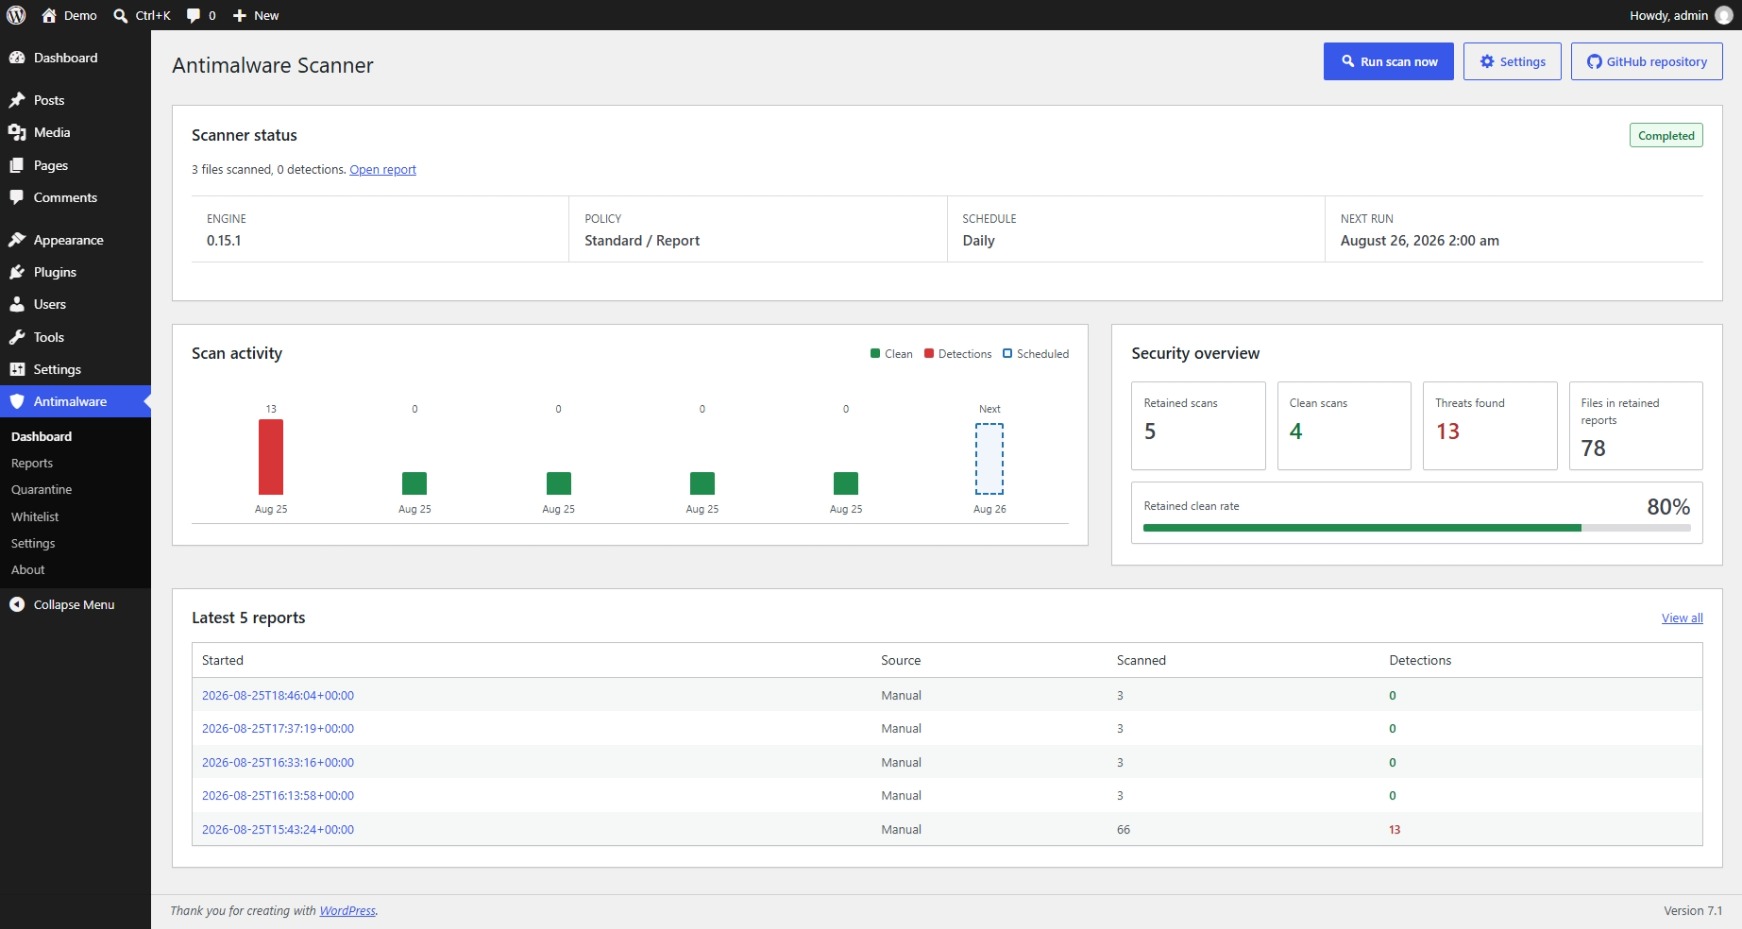Open report 2026-08-25T16:33:16+00:00
This screenshot has width=1742, height=929.
click(278, 763)
